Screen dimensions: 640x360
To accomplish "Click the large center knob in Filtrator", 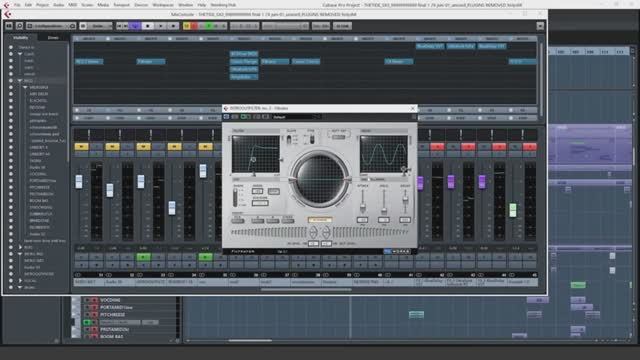I will pyautogui.click(x=320, y=179).
